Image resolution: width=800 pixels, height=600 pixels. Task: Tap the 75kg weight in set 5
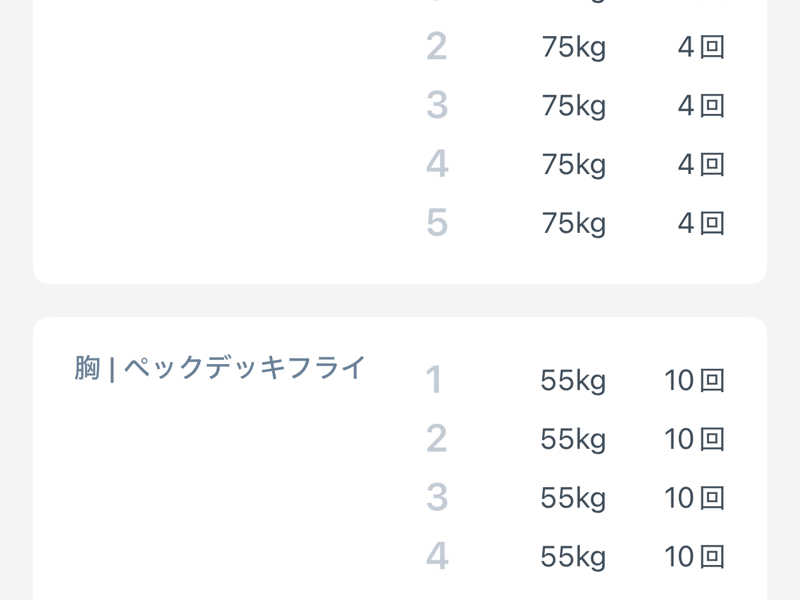[x=573, y=223]
